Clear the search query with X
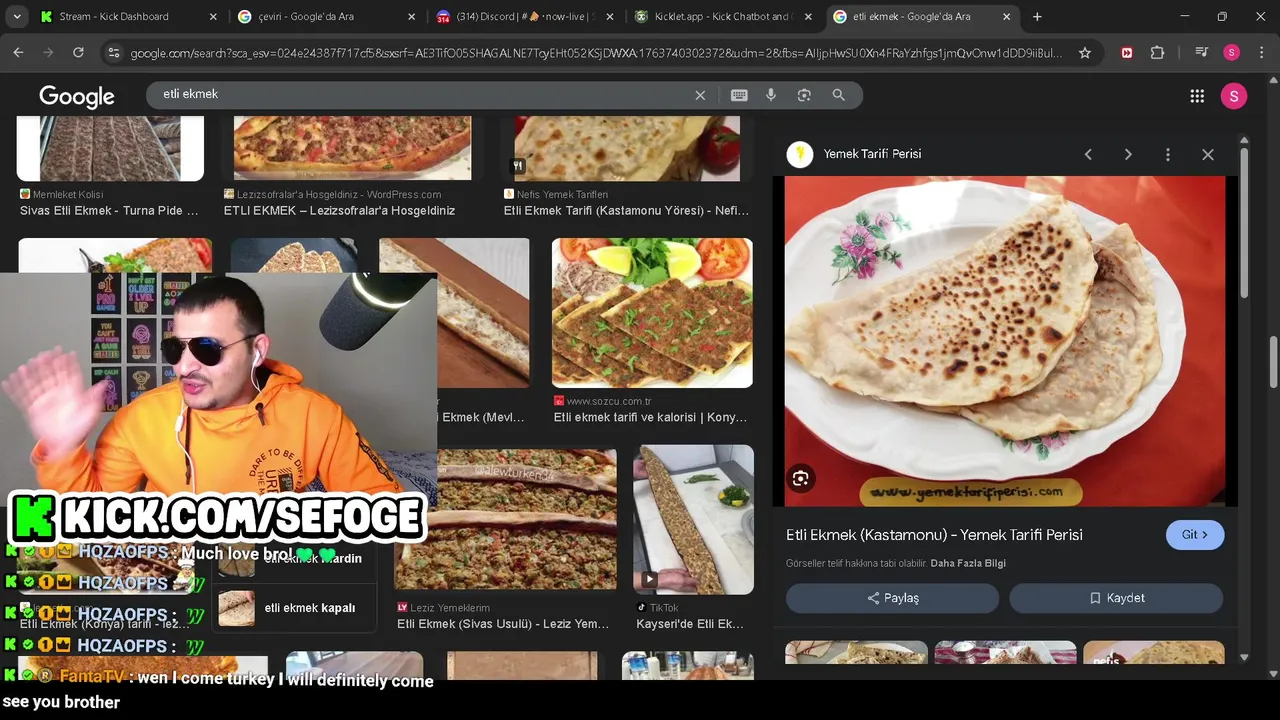 (700, 95)
